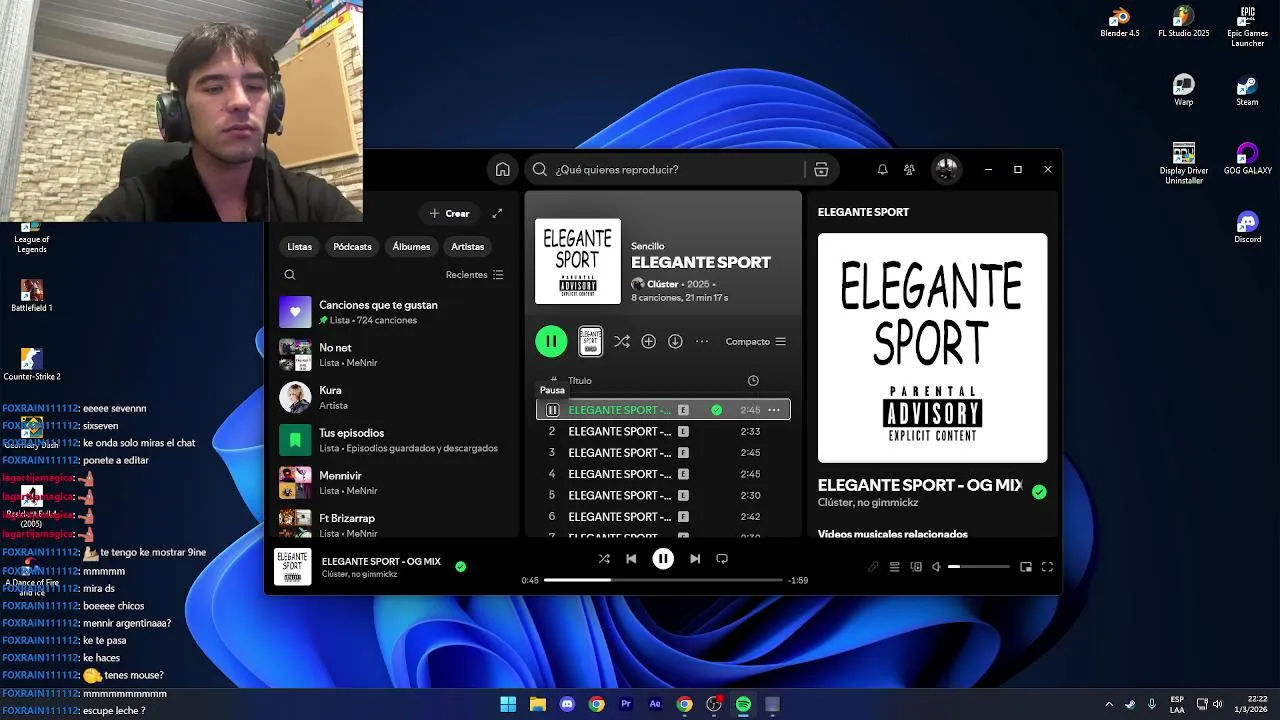Skip to next track in player bar
Image resolution: width=1280 pixels, height=720 pixels.
[x=695, y=559]
